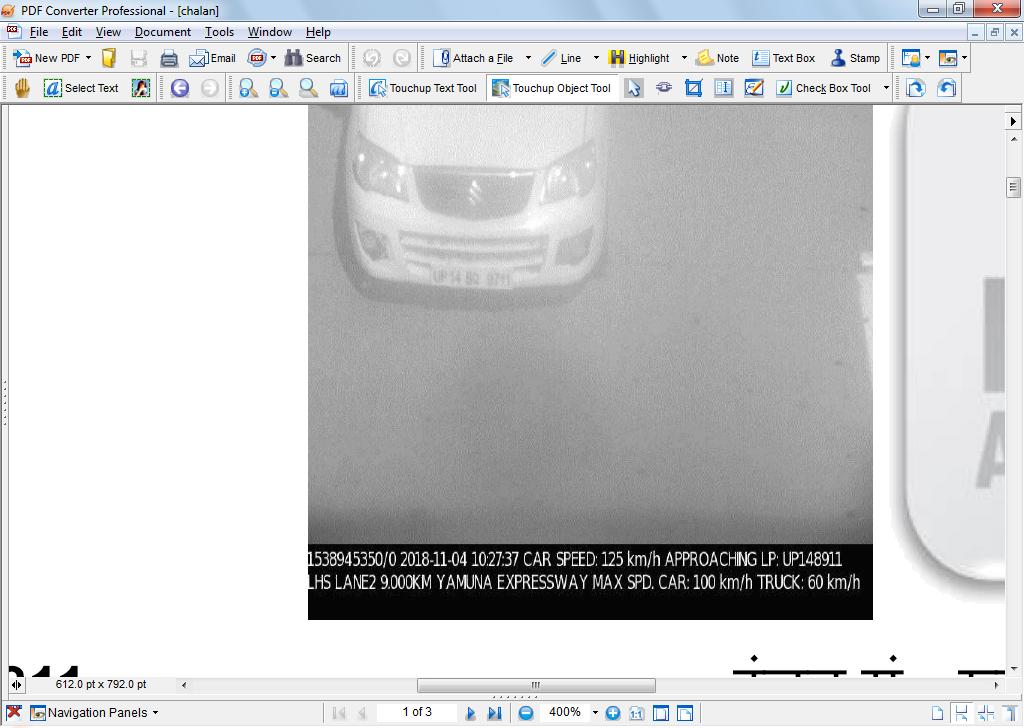Screen dimensions: 1024x728
Task: Go to next page arrow
Action: [x=470, y=713]
